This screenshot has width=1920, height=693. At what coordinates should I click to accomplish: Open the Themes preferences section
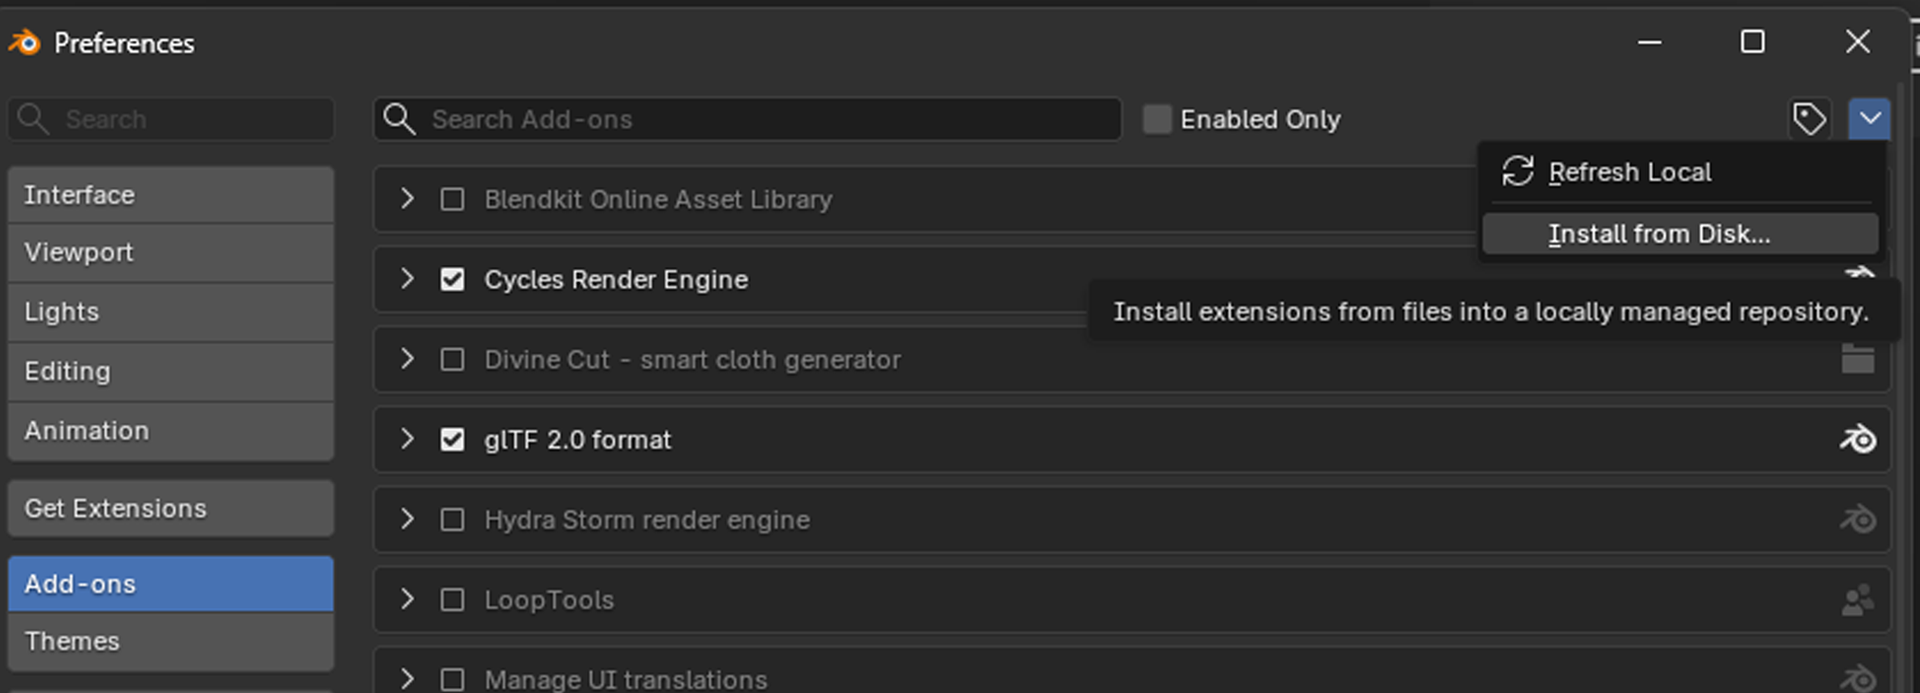(171, 641)
